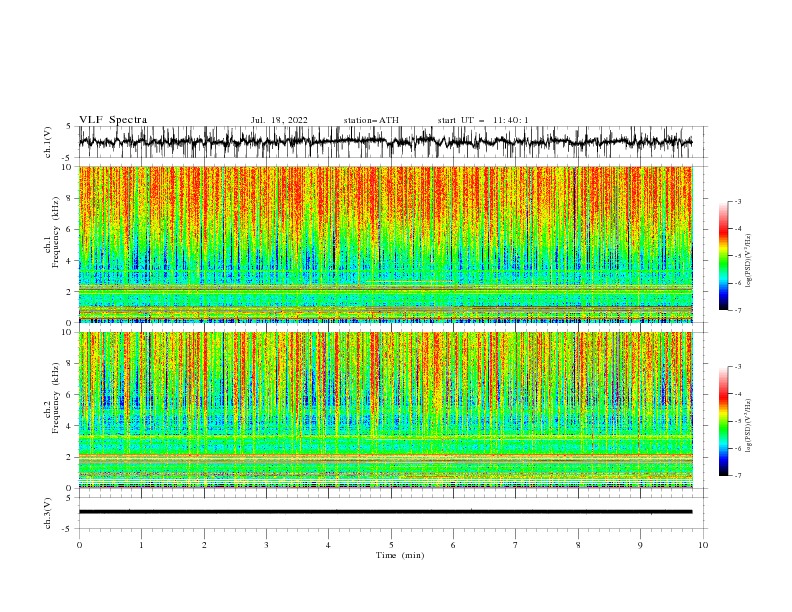Click the time axis tick label "5"
Screen dimensions: 792x612
pyautogui.click(x=391, y=545)
